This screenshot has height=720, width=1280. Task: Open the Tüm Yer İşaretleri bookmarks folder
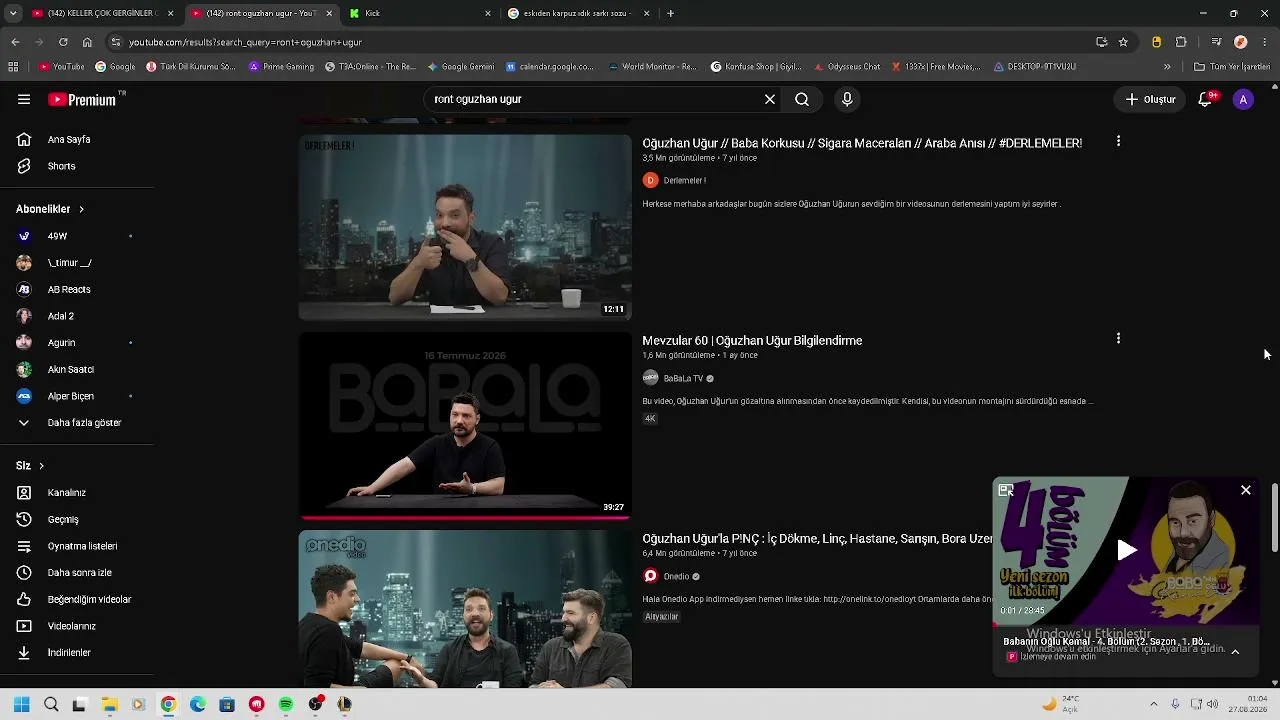(1231, 67)
